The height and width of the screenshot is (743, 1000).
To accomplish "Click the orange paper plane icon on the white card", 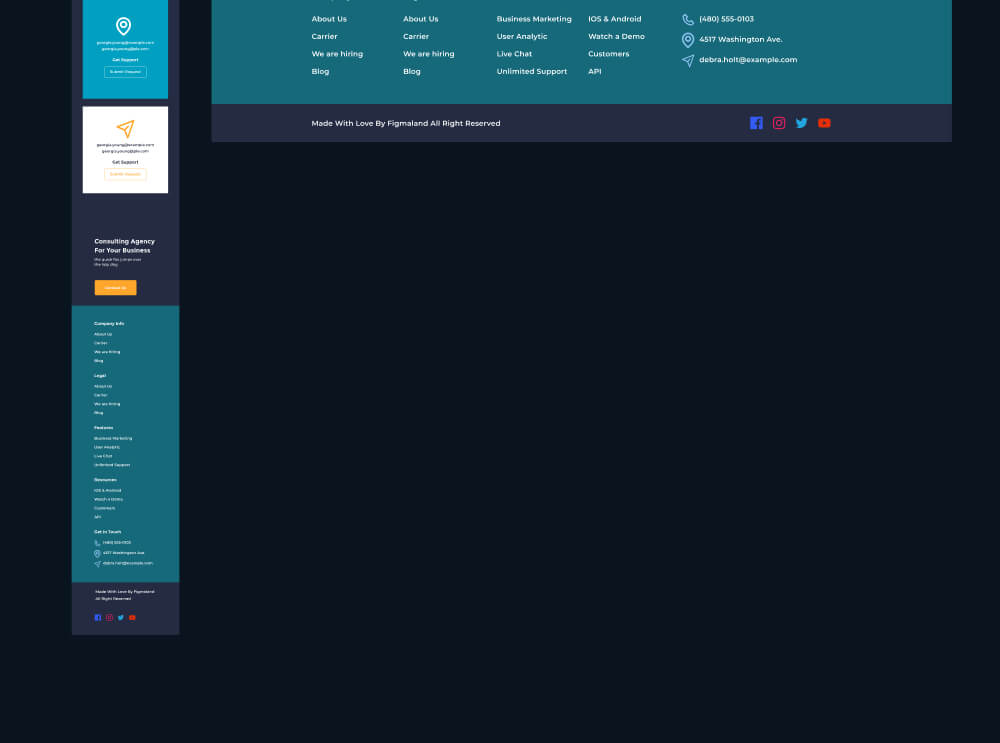I will pyautogui.click(x=126, y=128).
